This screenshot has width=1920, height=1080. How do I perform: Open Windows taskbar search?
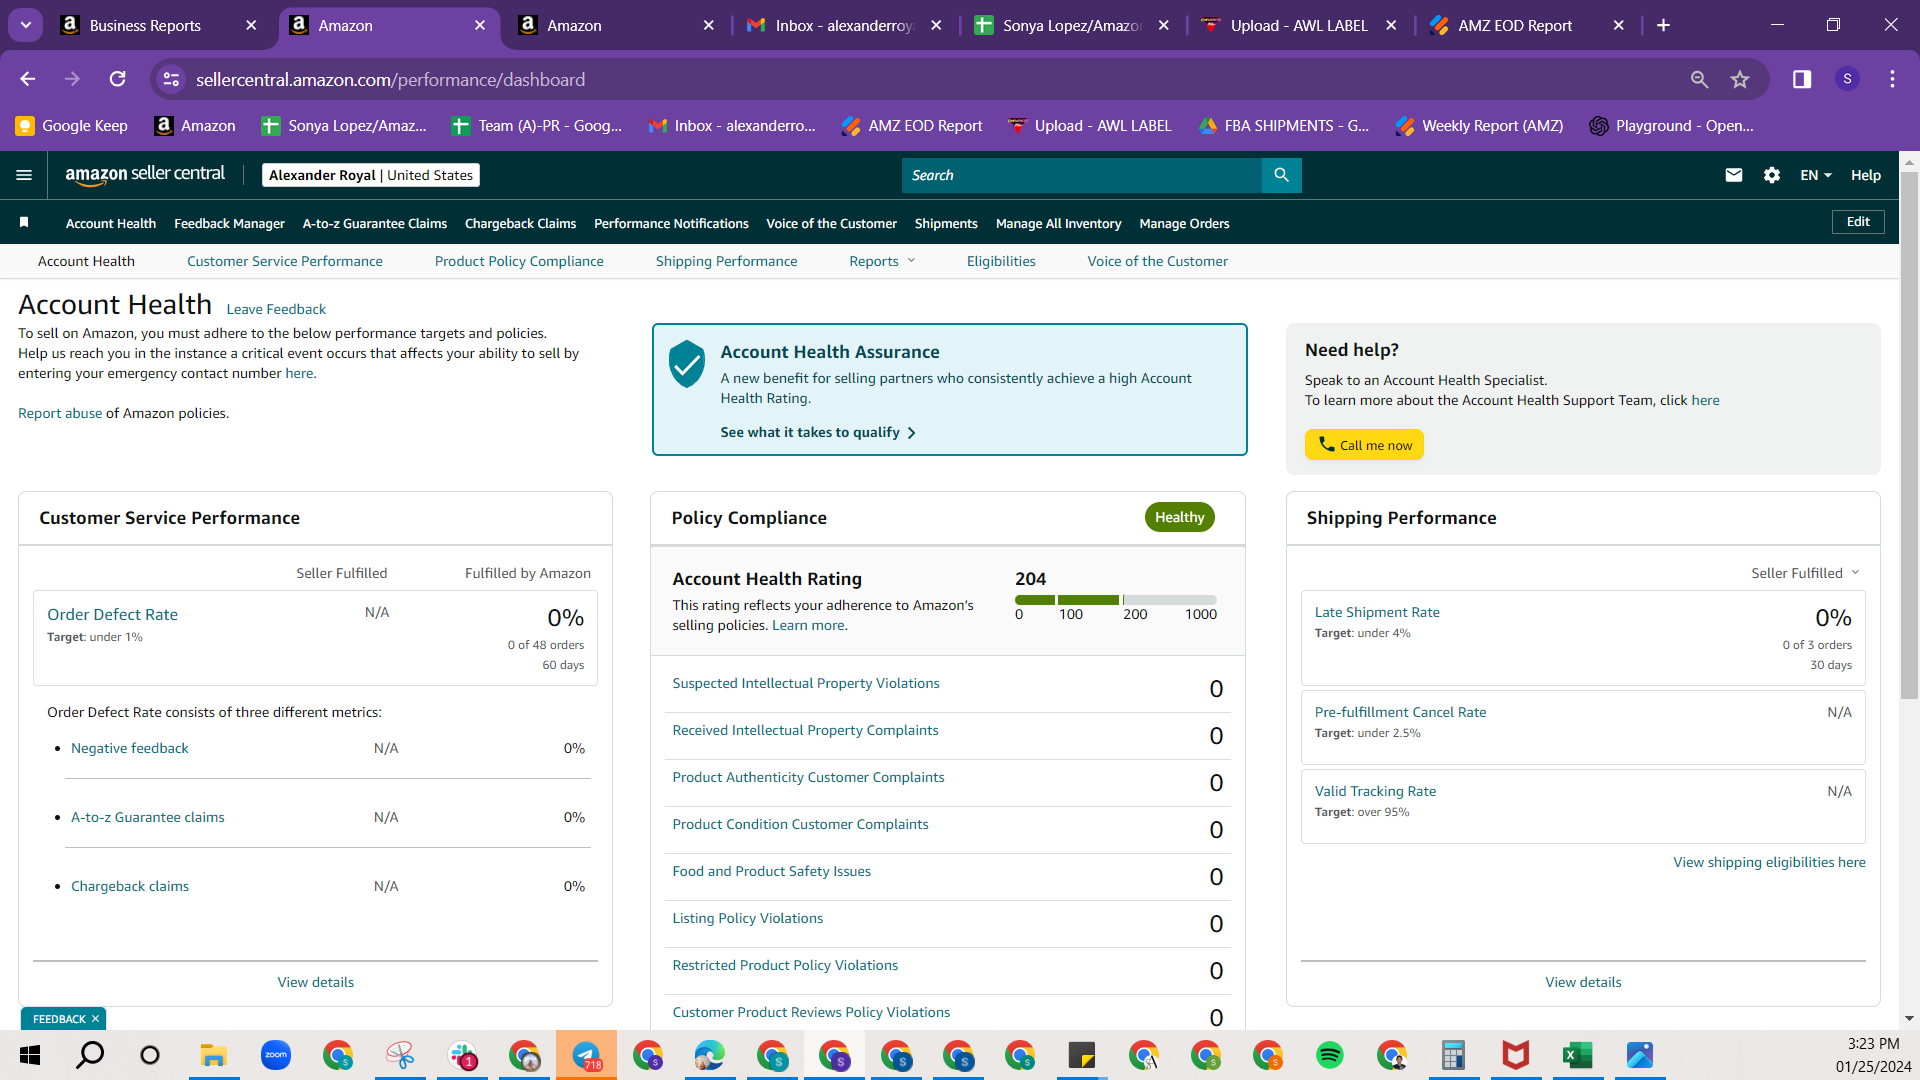91,1055
